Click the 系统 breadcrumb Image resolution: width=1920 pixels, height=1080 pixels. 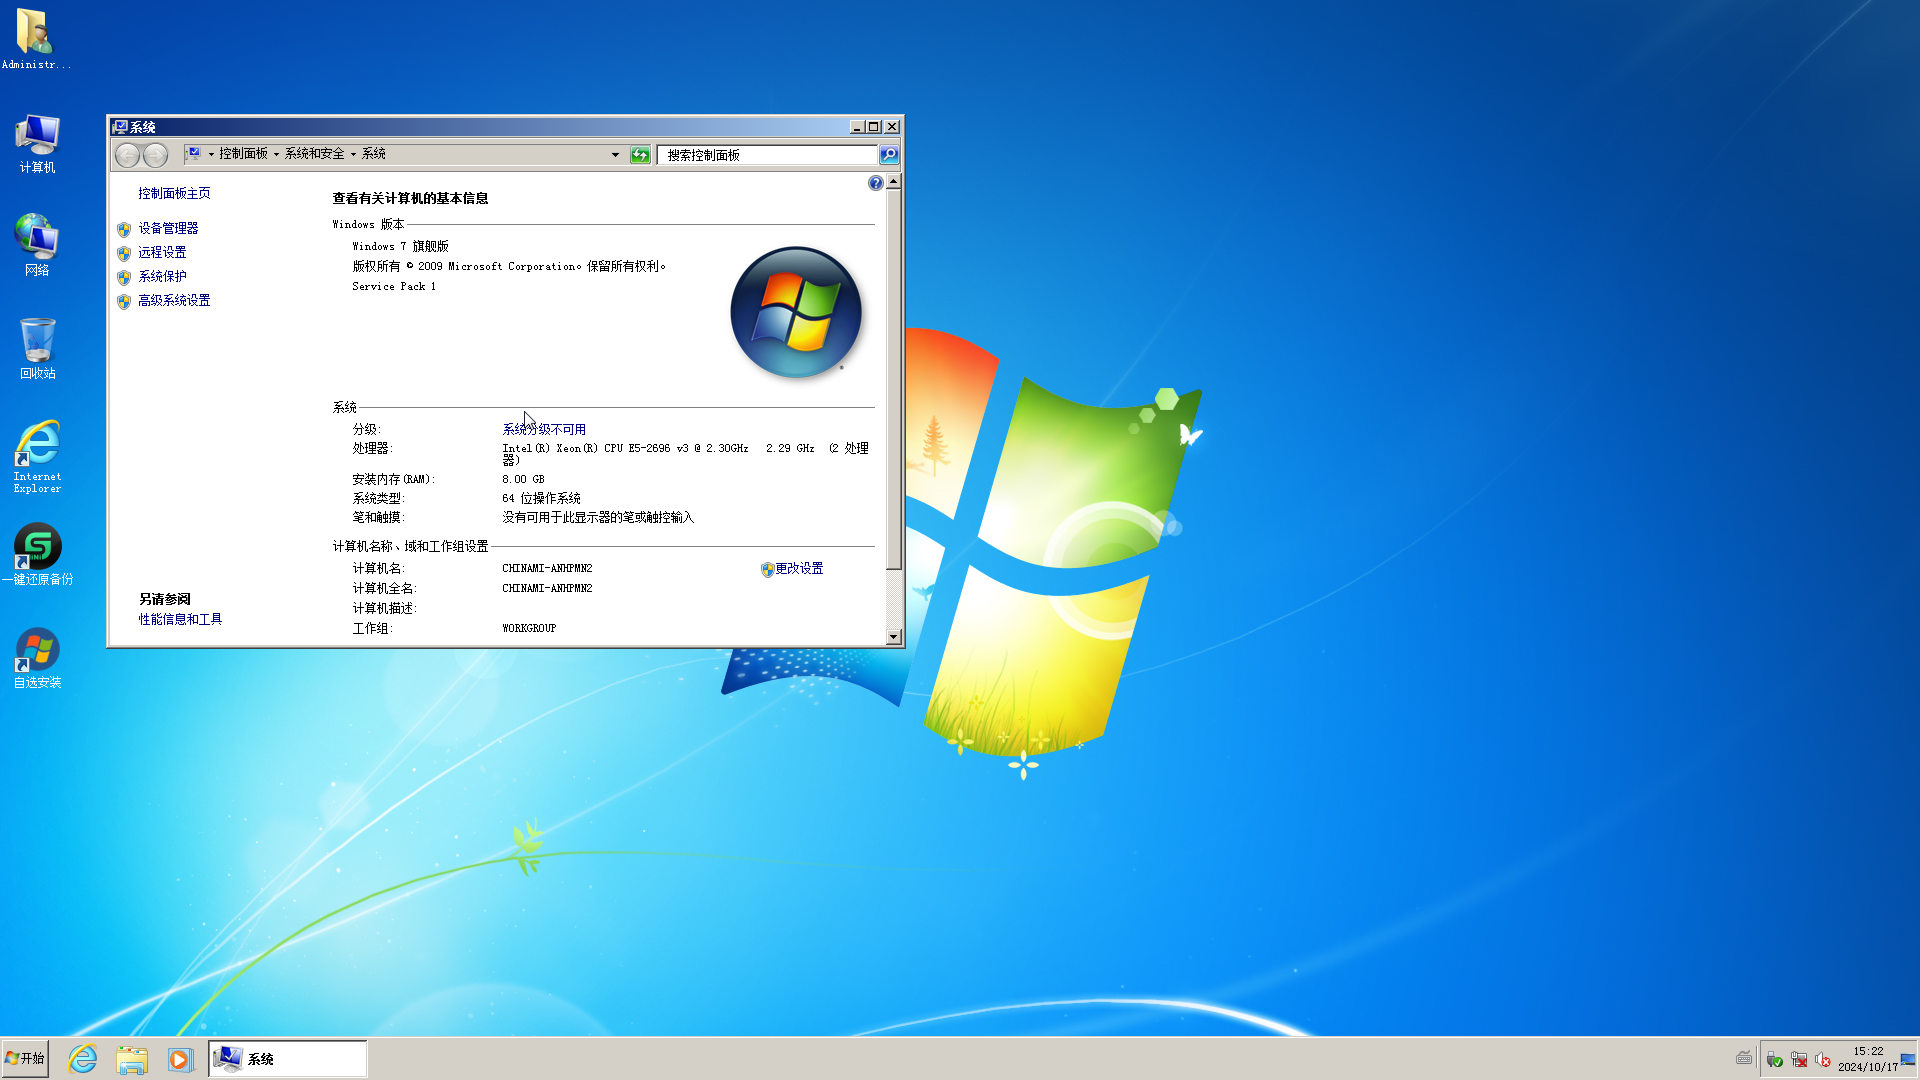pos(373,153)
